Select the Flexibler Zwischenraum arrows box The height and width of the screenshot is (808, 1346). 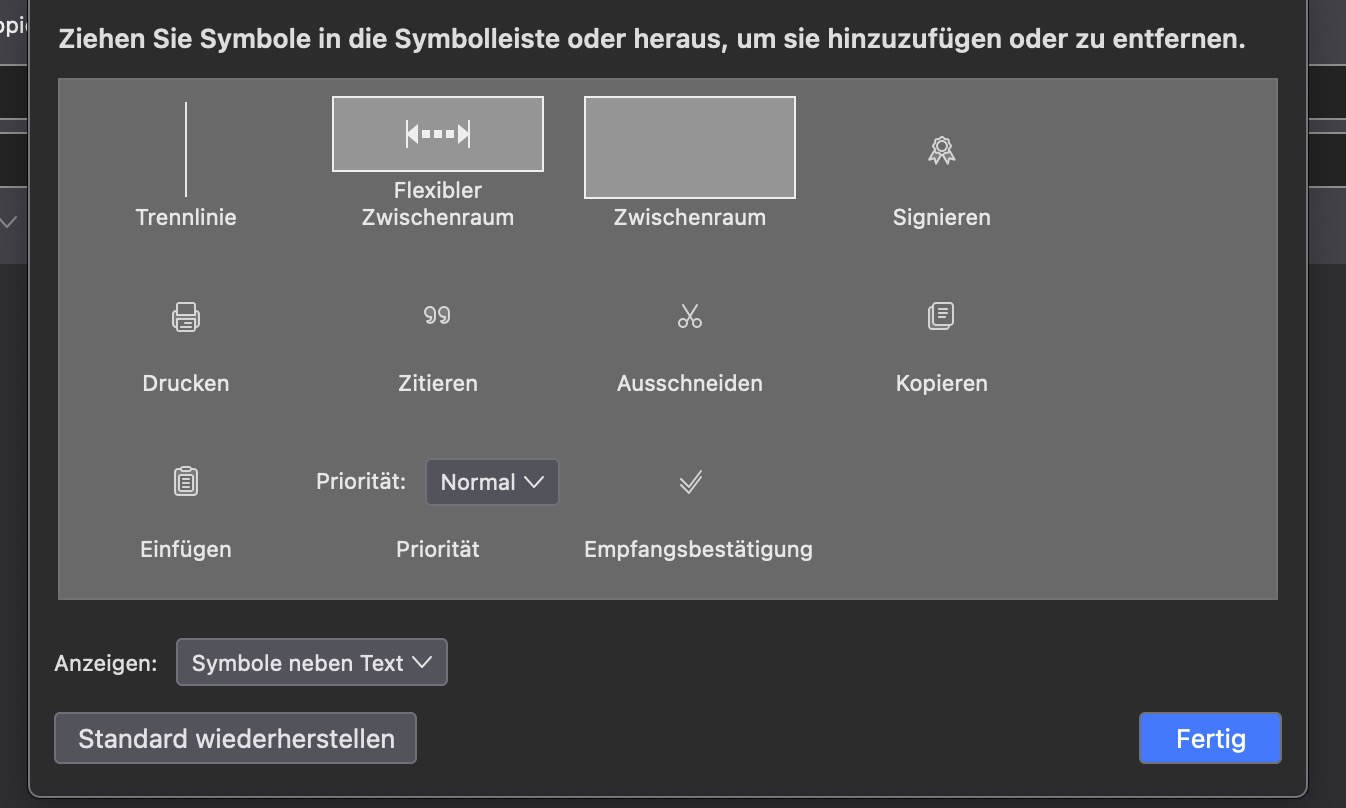pyautogui.click(x=438, y=134)
